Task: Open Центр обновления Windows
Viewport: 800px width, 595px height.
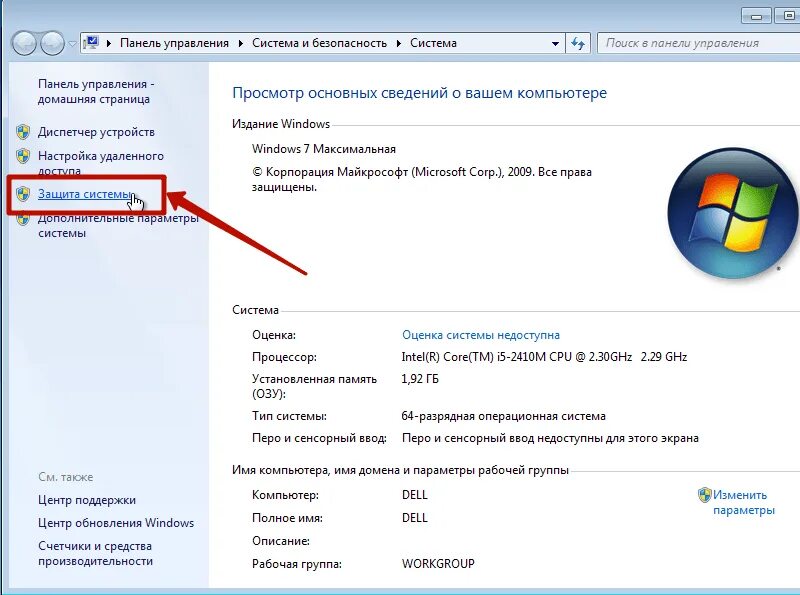Action: click(x=116, y=523)
